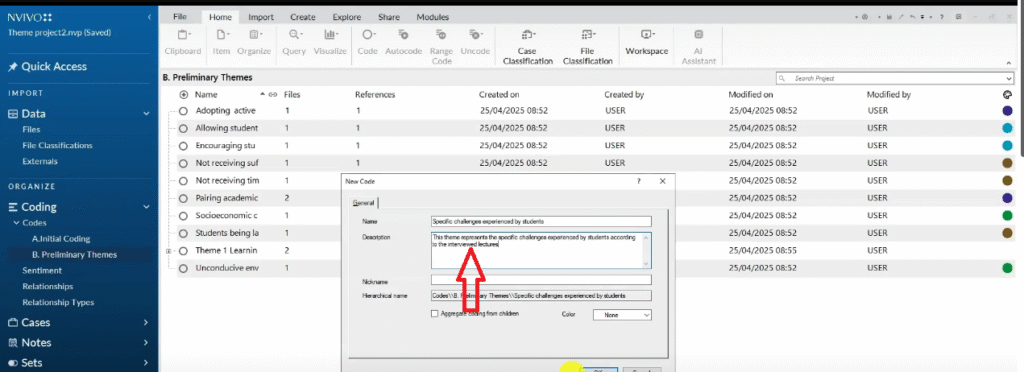This screenshot has height=372, width=1024.
Task: Click the pencil edit icon in title bar
Action: click(x=901, y=17)
